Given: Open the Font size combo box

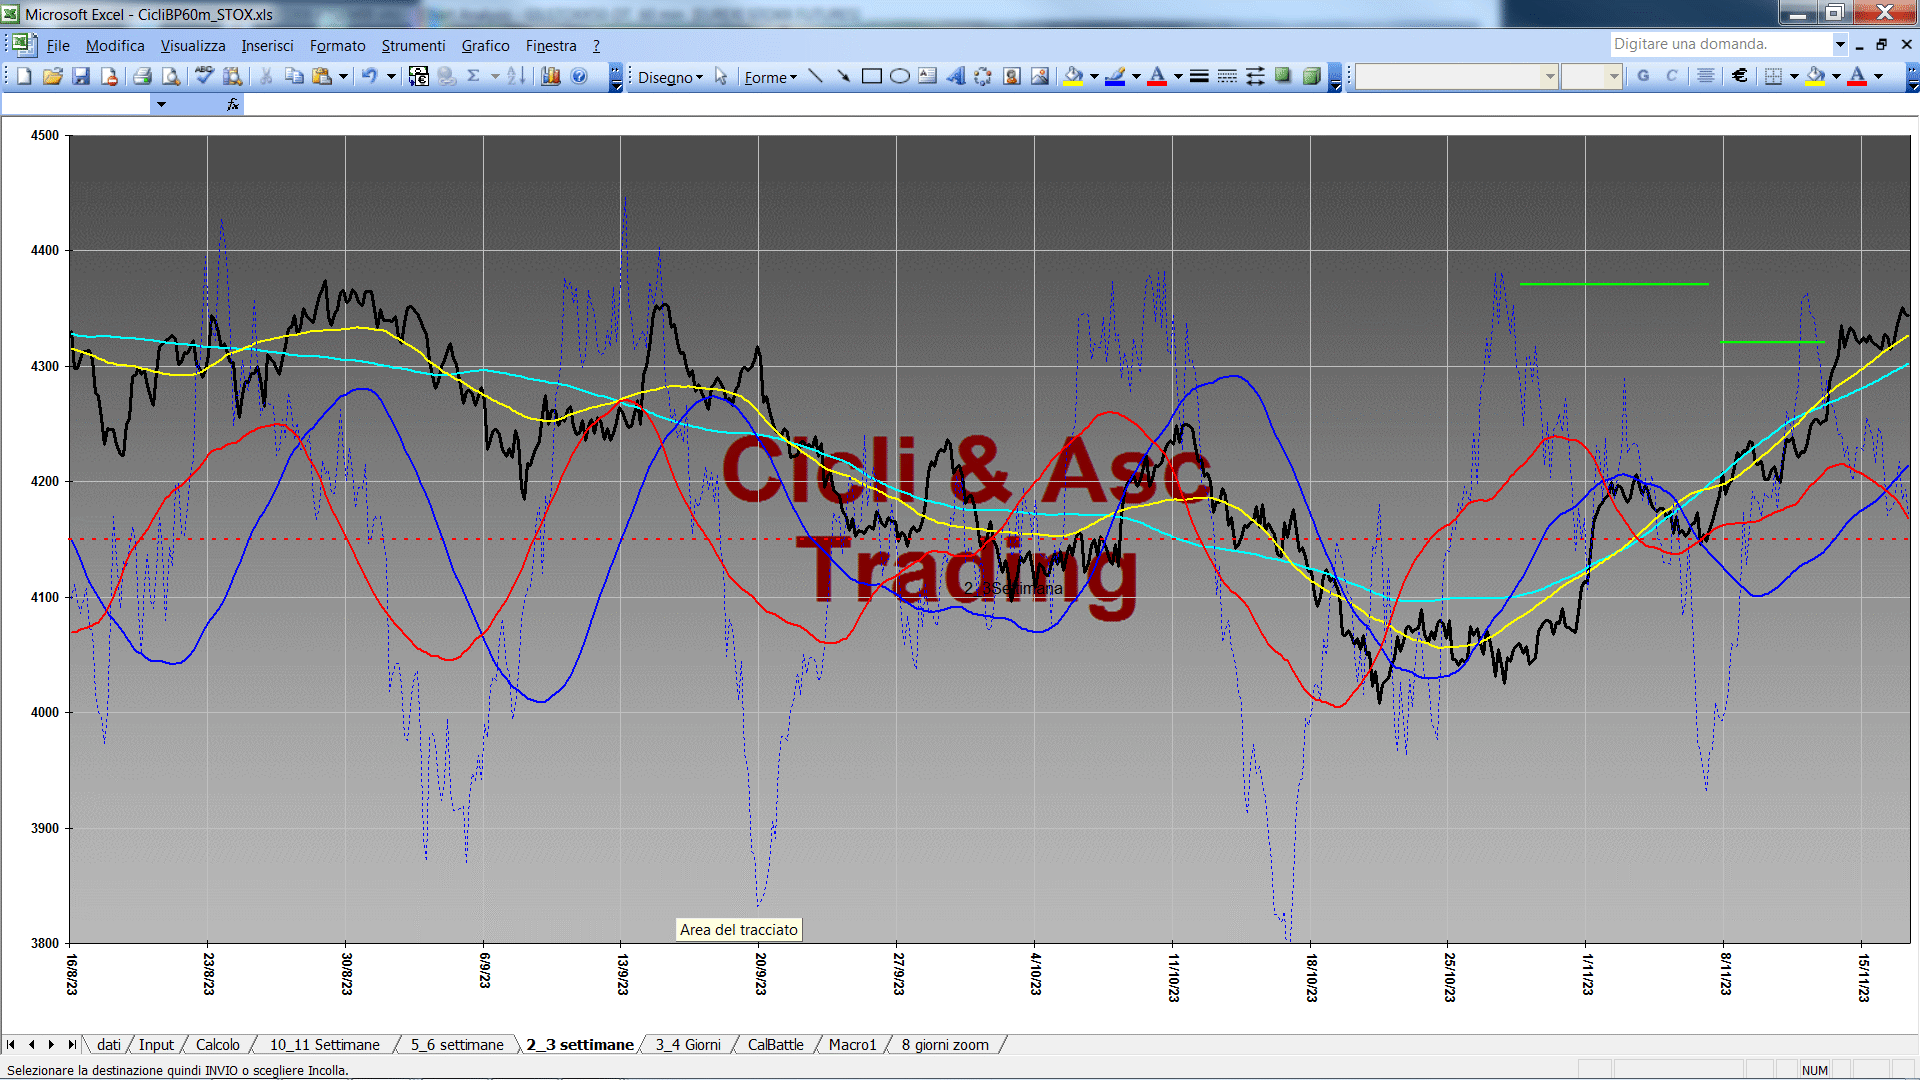Looking at the screenshot, I should coord(1591,76).
